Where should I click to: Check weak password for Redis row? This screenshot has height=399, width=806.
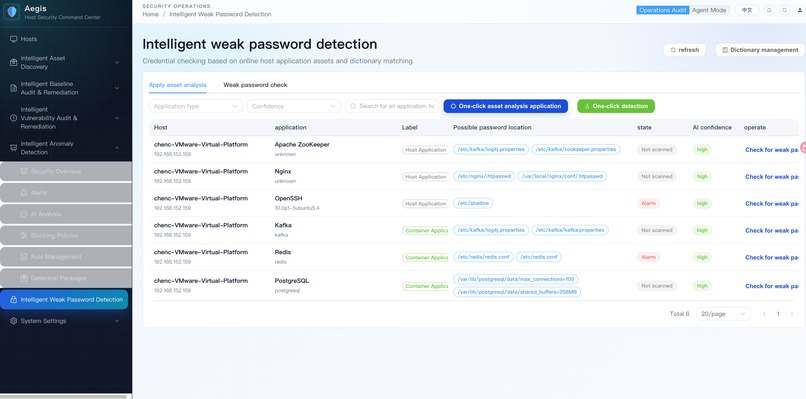773,257
